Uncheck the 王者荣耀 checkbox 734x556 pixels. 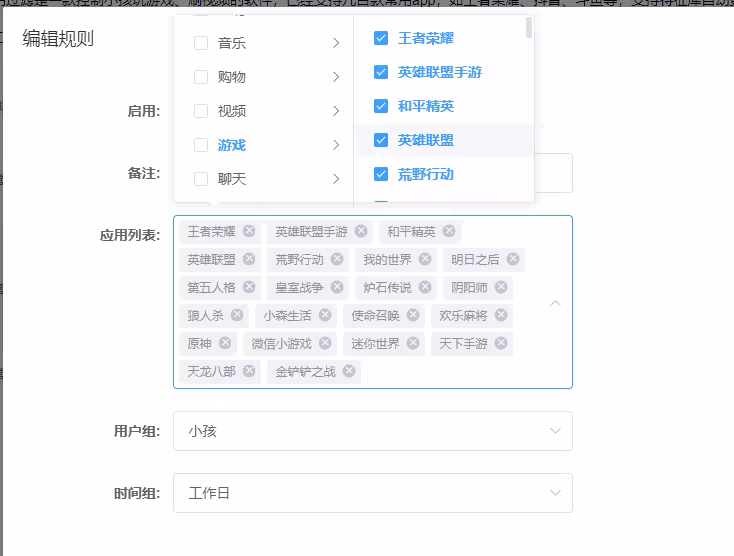tap(381, 38)
